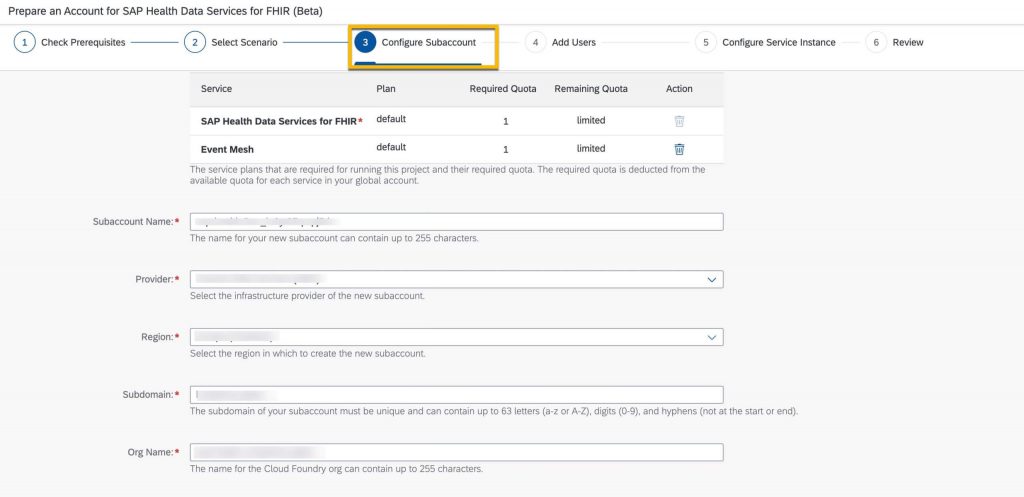This screenshot has width=1024, height=497.
Task: Click the Required Quota column header
Action: click(503, 89)
